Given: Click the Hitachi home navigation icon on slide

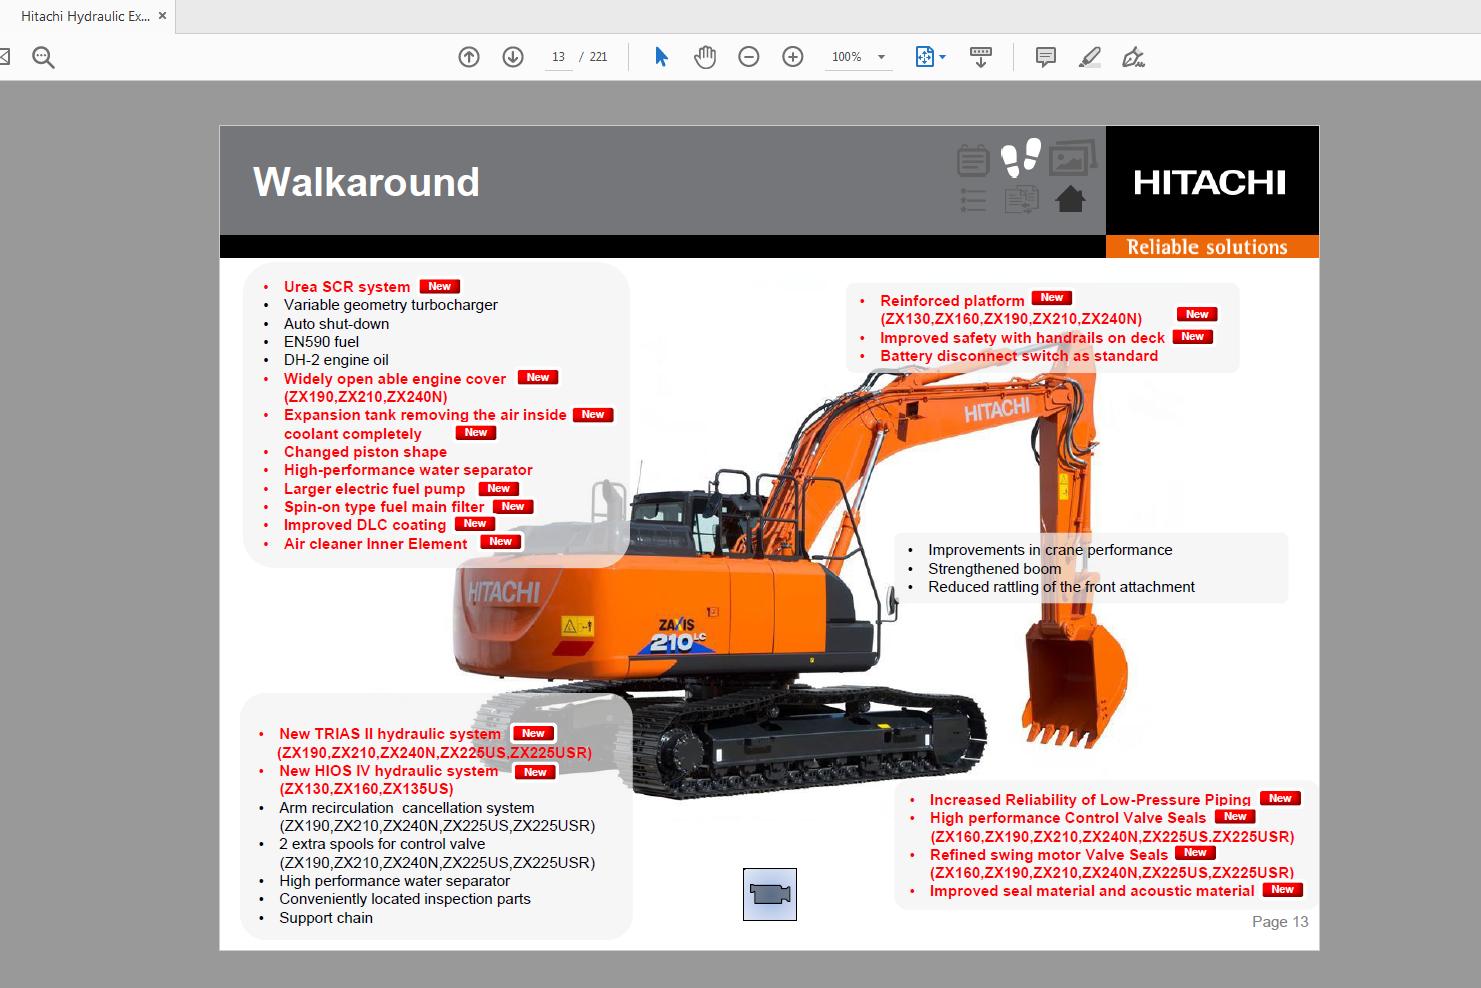Looking at the screenshot, I should 1071,198.
